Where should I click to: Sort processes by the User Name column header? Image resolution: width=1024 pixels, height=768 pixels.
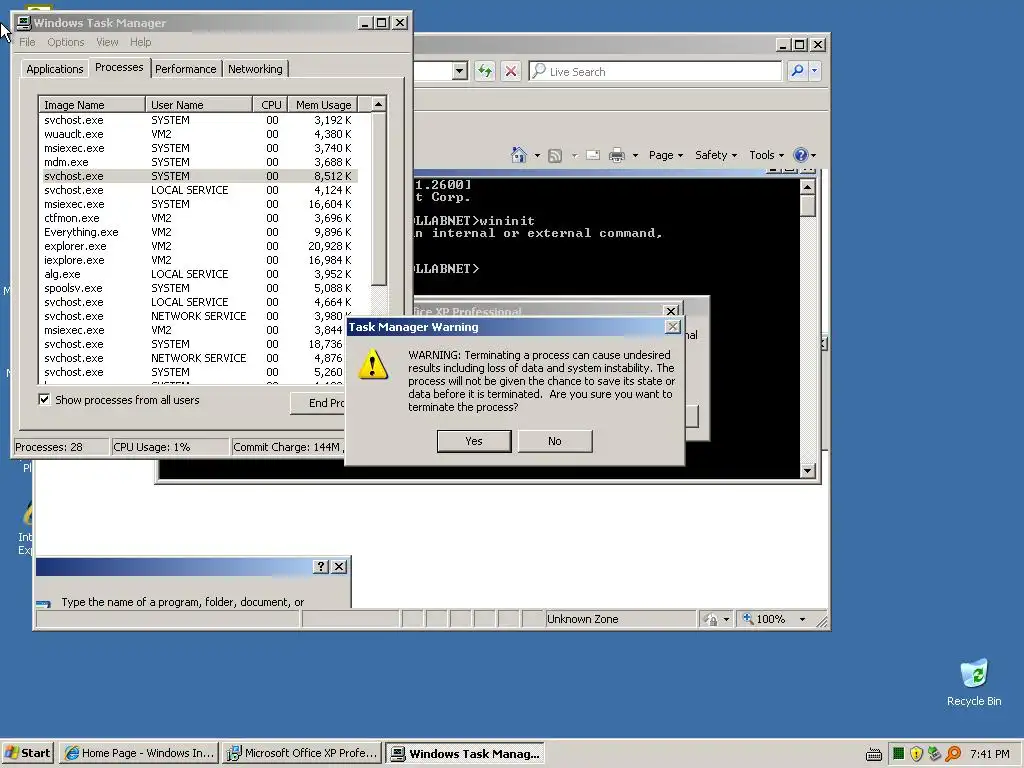pos(199,104)
